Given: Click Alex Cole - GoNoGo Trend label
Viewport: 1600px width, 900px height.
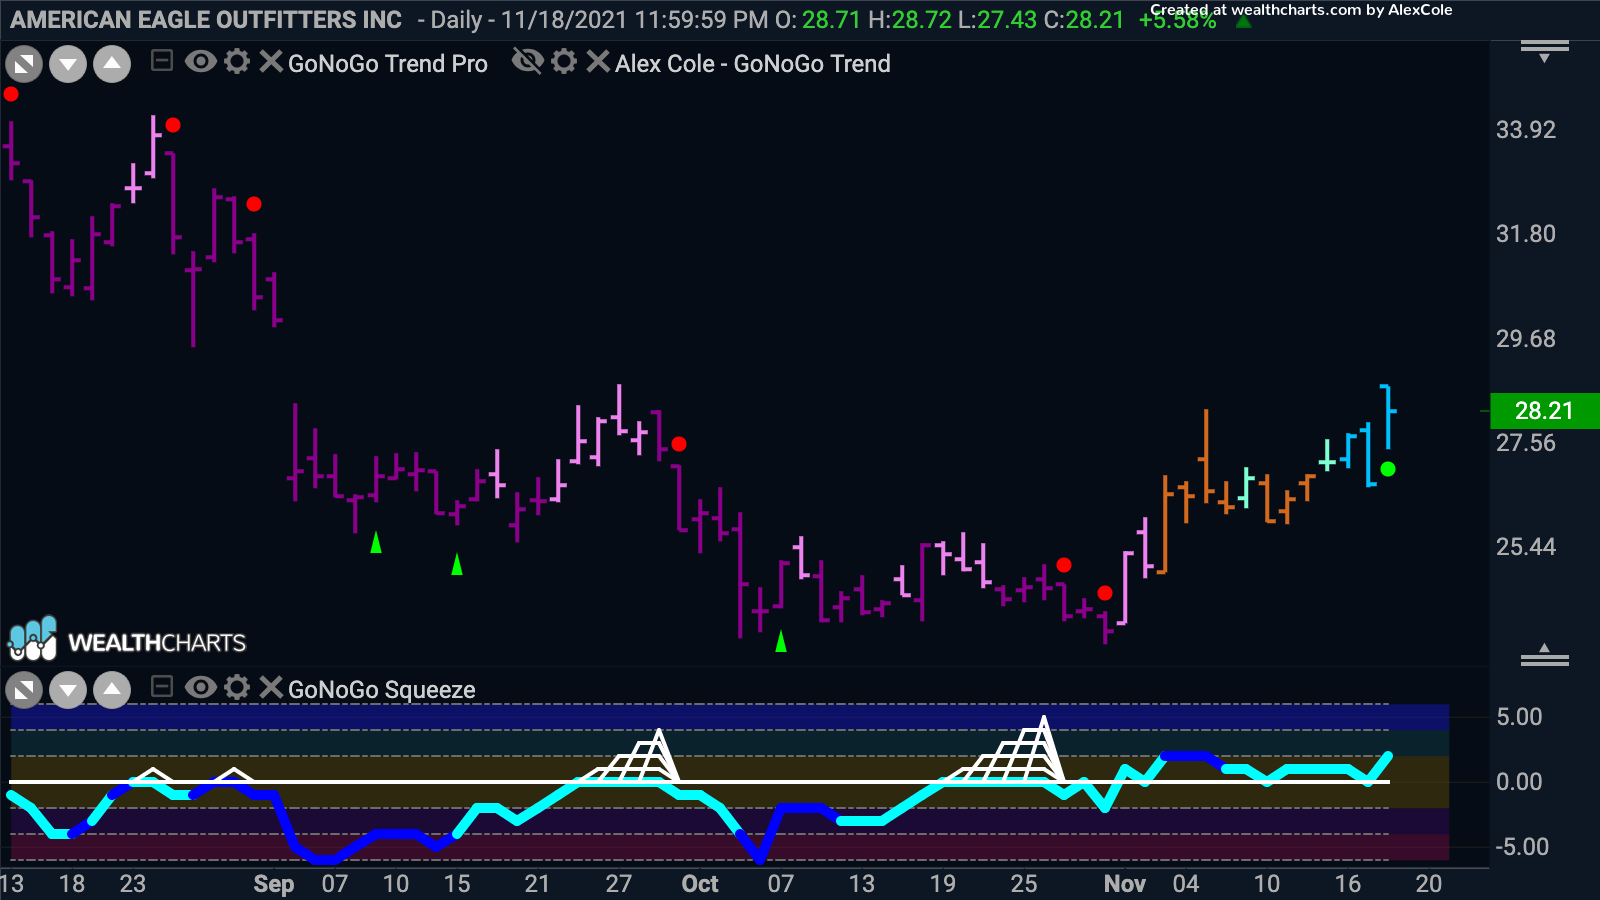Looking at the screenshot, I should 753,64.
